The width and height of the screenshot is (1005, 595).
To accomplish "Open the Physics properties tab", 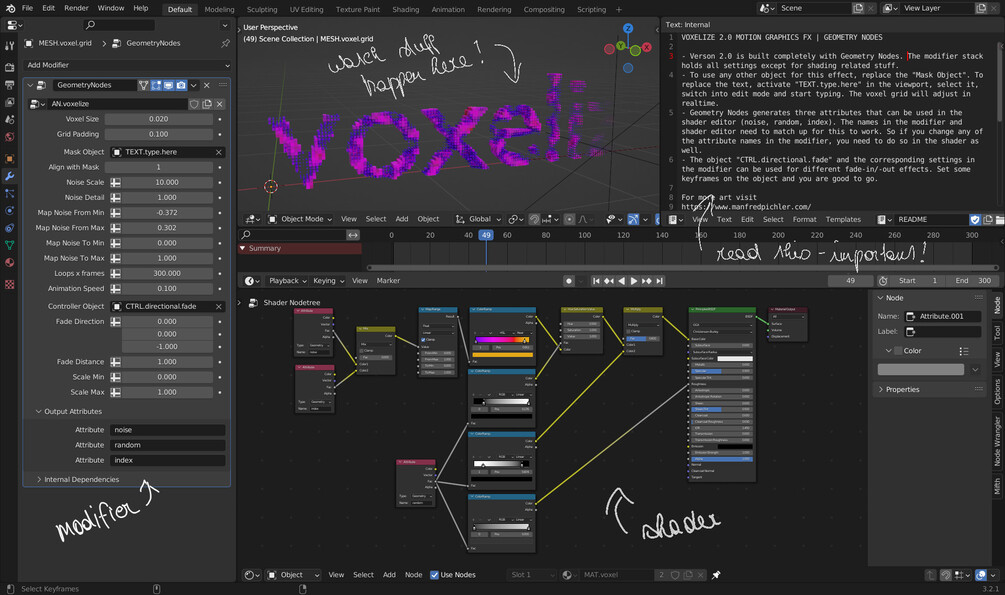I will tap(10, 210).
